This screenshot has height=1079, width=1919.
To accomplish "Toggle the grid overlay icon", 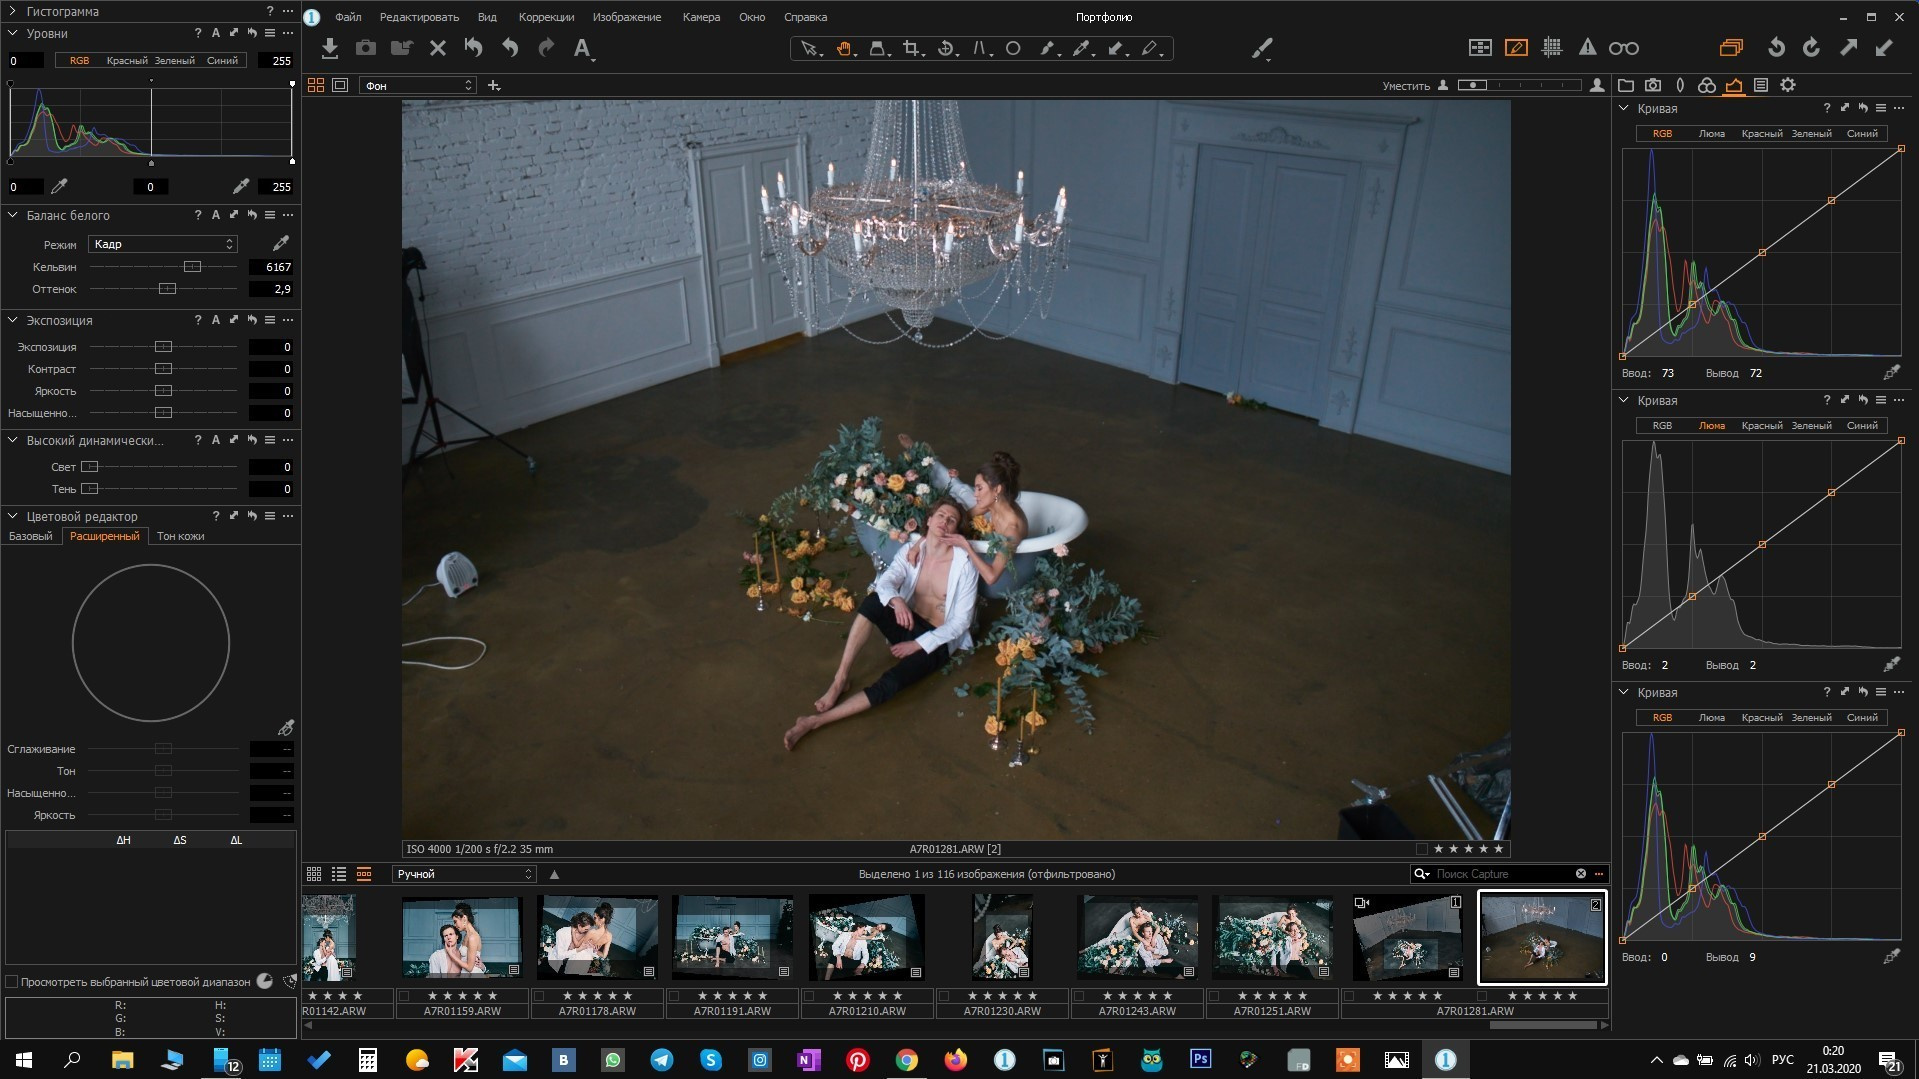I will pyautogui.click(x=1552, y=48).
